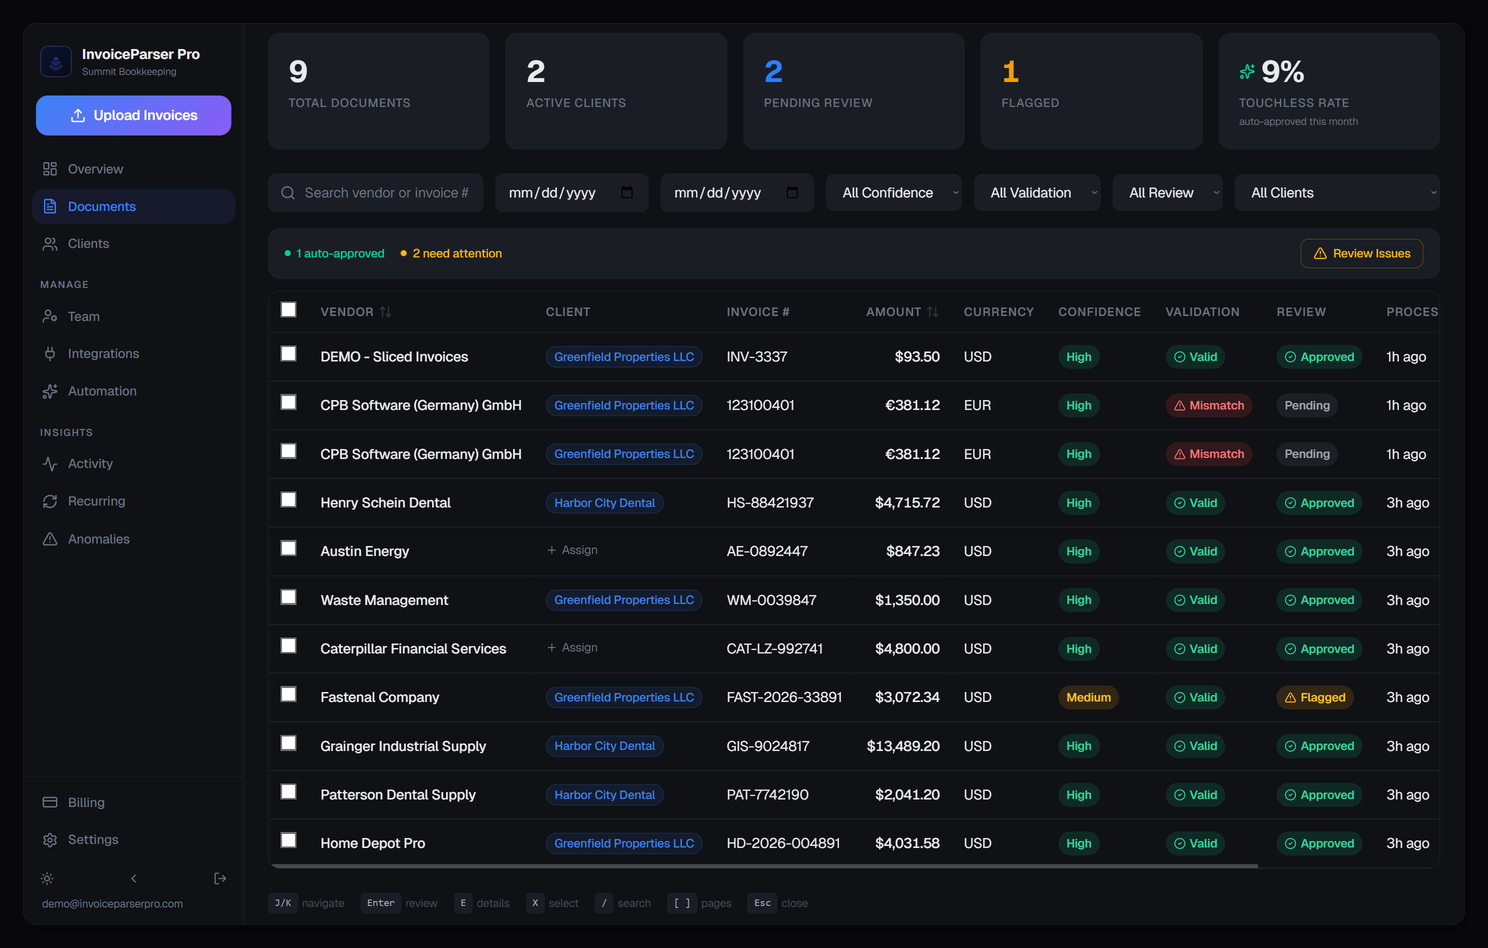The image size is (1488, 948).
Task: Check the Henry Schein Dental row checkbox
Action: coord(289,500)
